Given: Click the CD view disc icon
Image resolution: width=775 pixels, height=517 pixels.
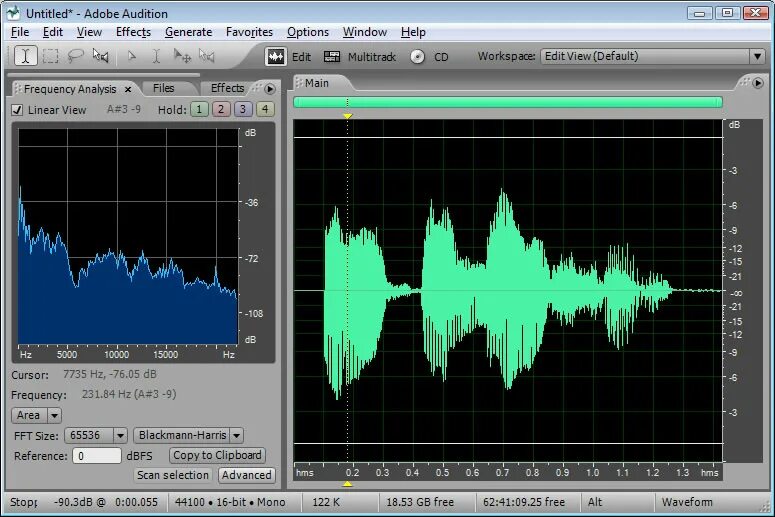Looking at the screenshot, I should pos(417,57).
